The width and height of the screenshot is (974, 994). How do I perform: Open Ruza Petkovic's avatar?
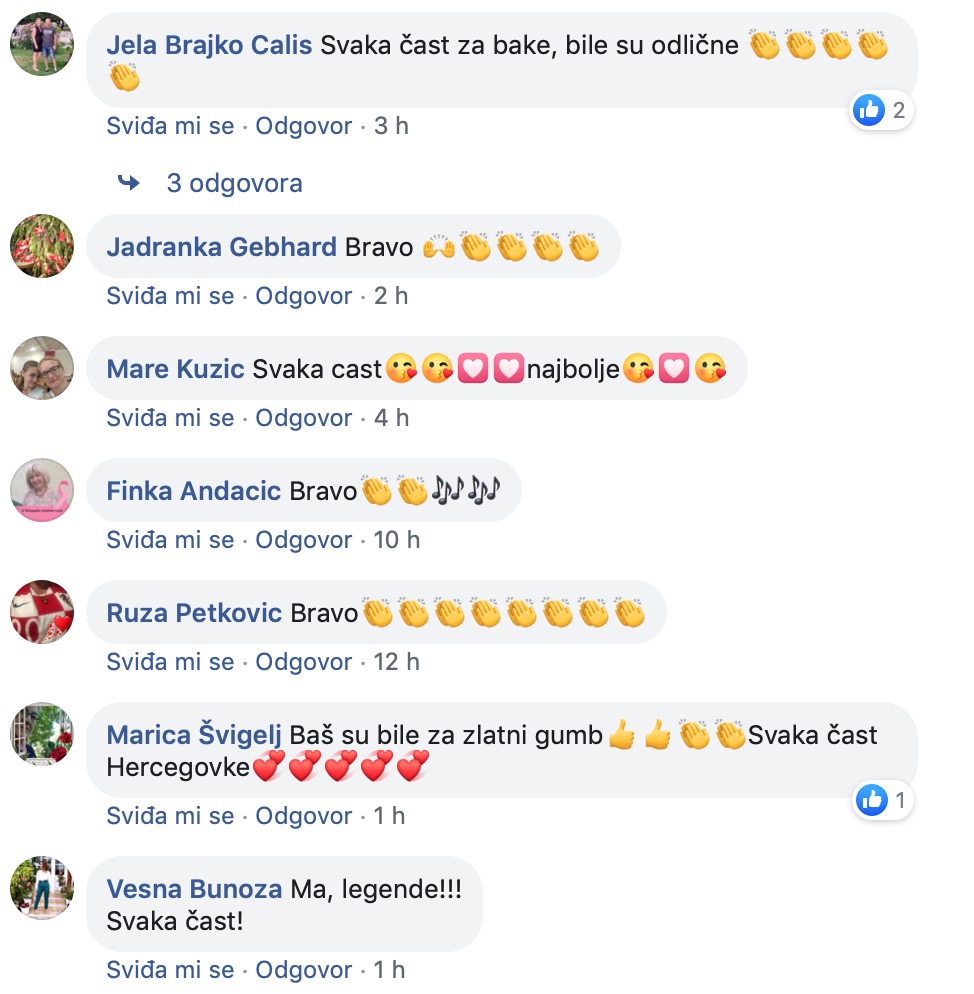pos(42,612)
